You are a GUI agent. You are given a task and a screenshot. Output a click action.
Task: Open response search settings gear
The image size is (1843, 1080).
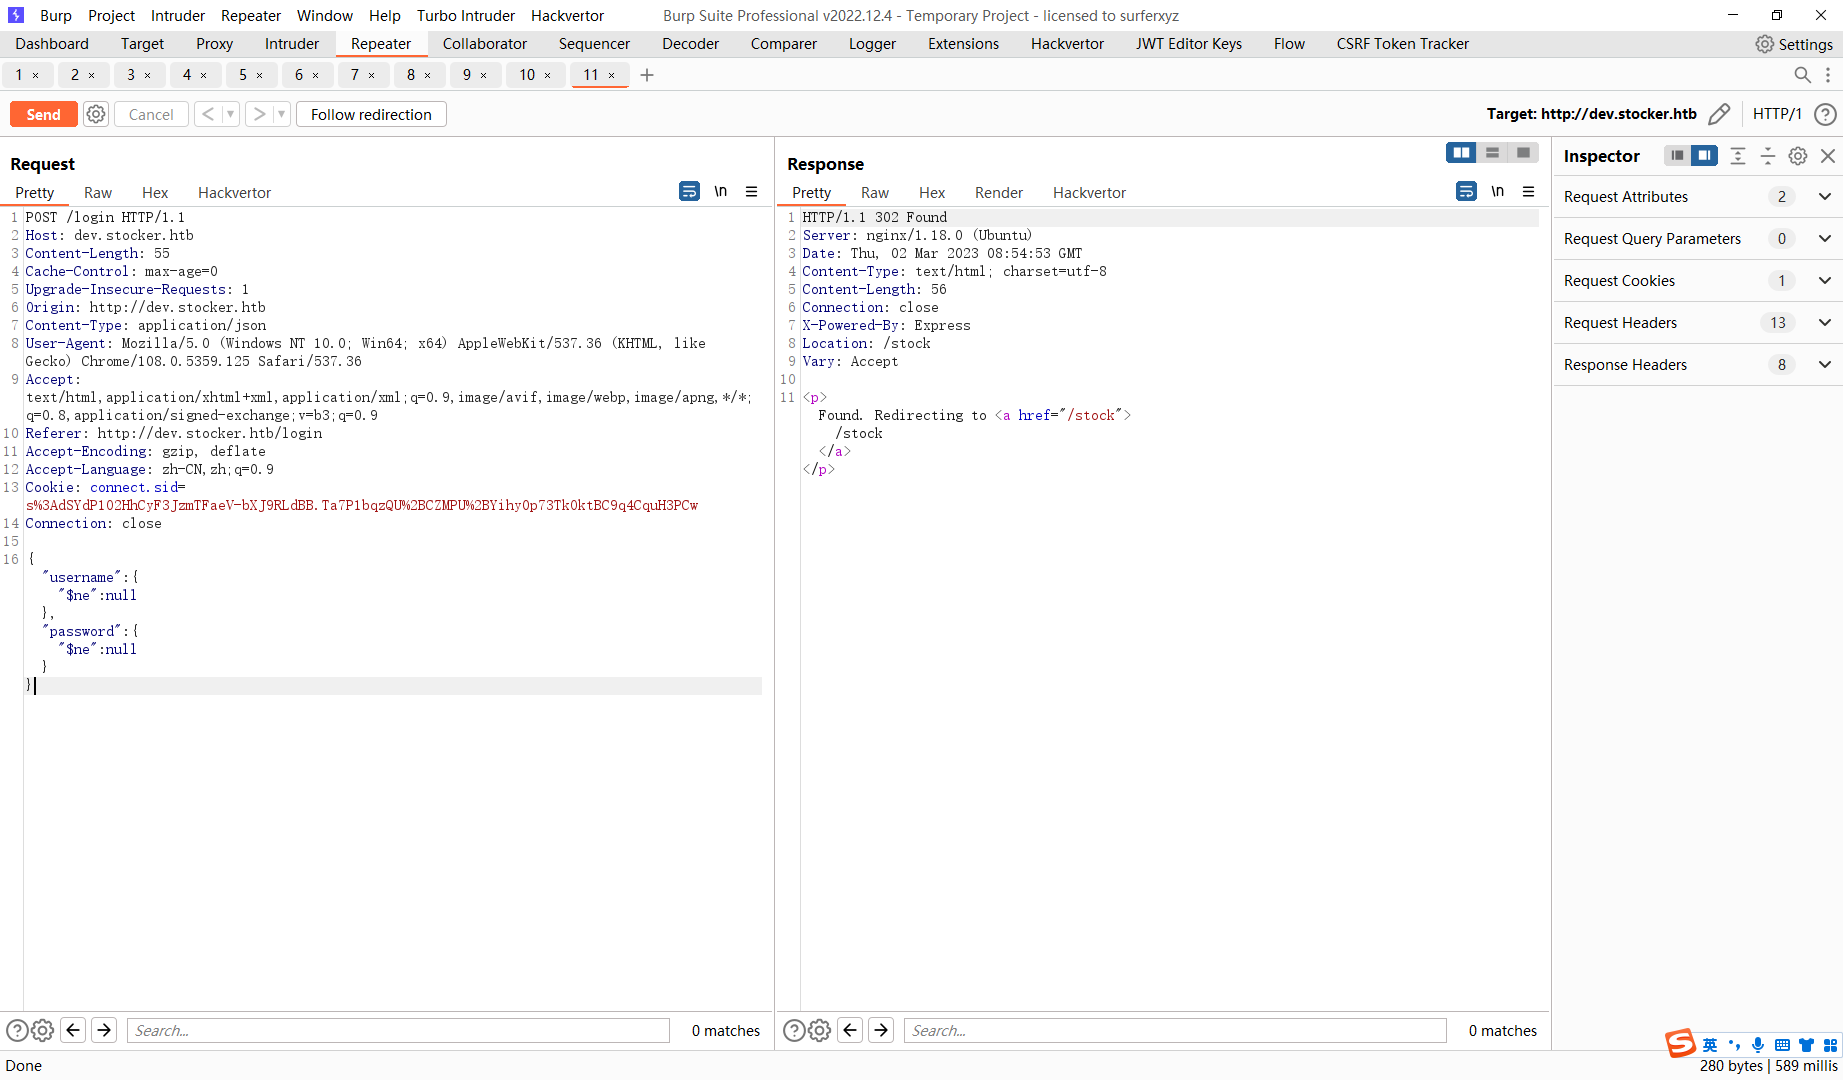pyautogui.click(x=819, y=1030)
